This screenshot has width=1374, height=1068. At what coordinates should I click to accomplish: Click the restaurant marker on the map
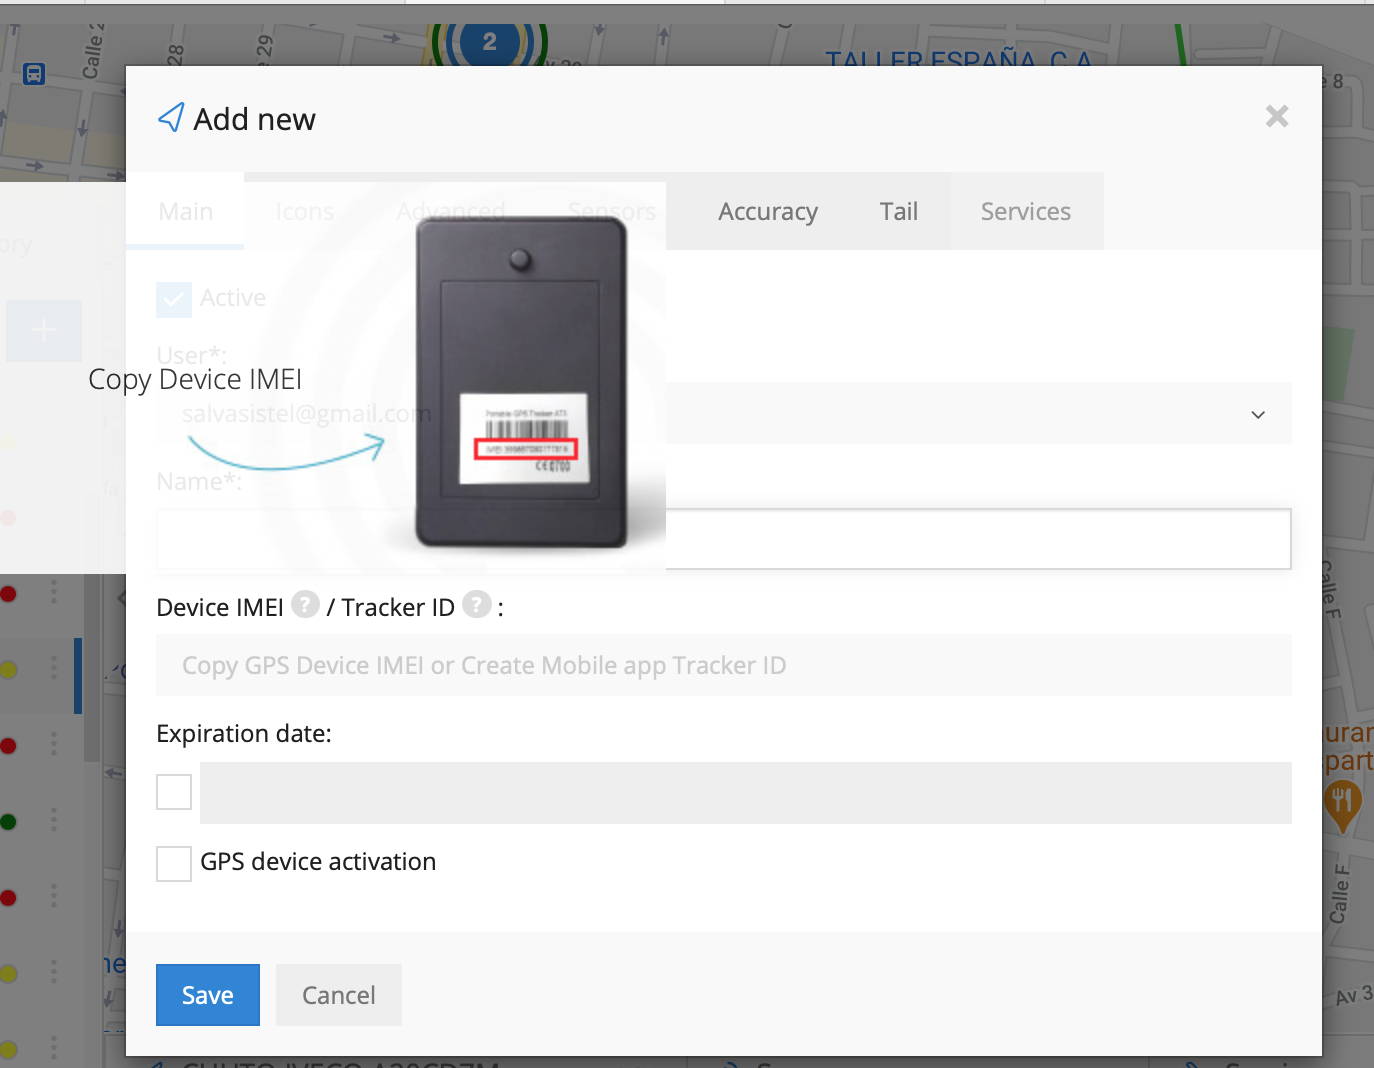click(1341, 806)
